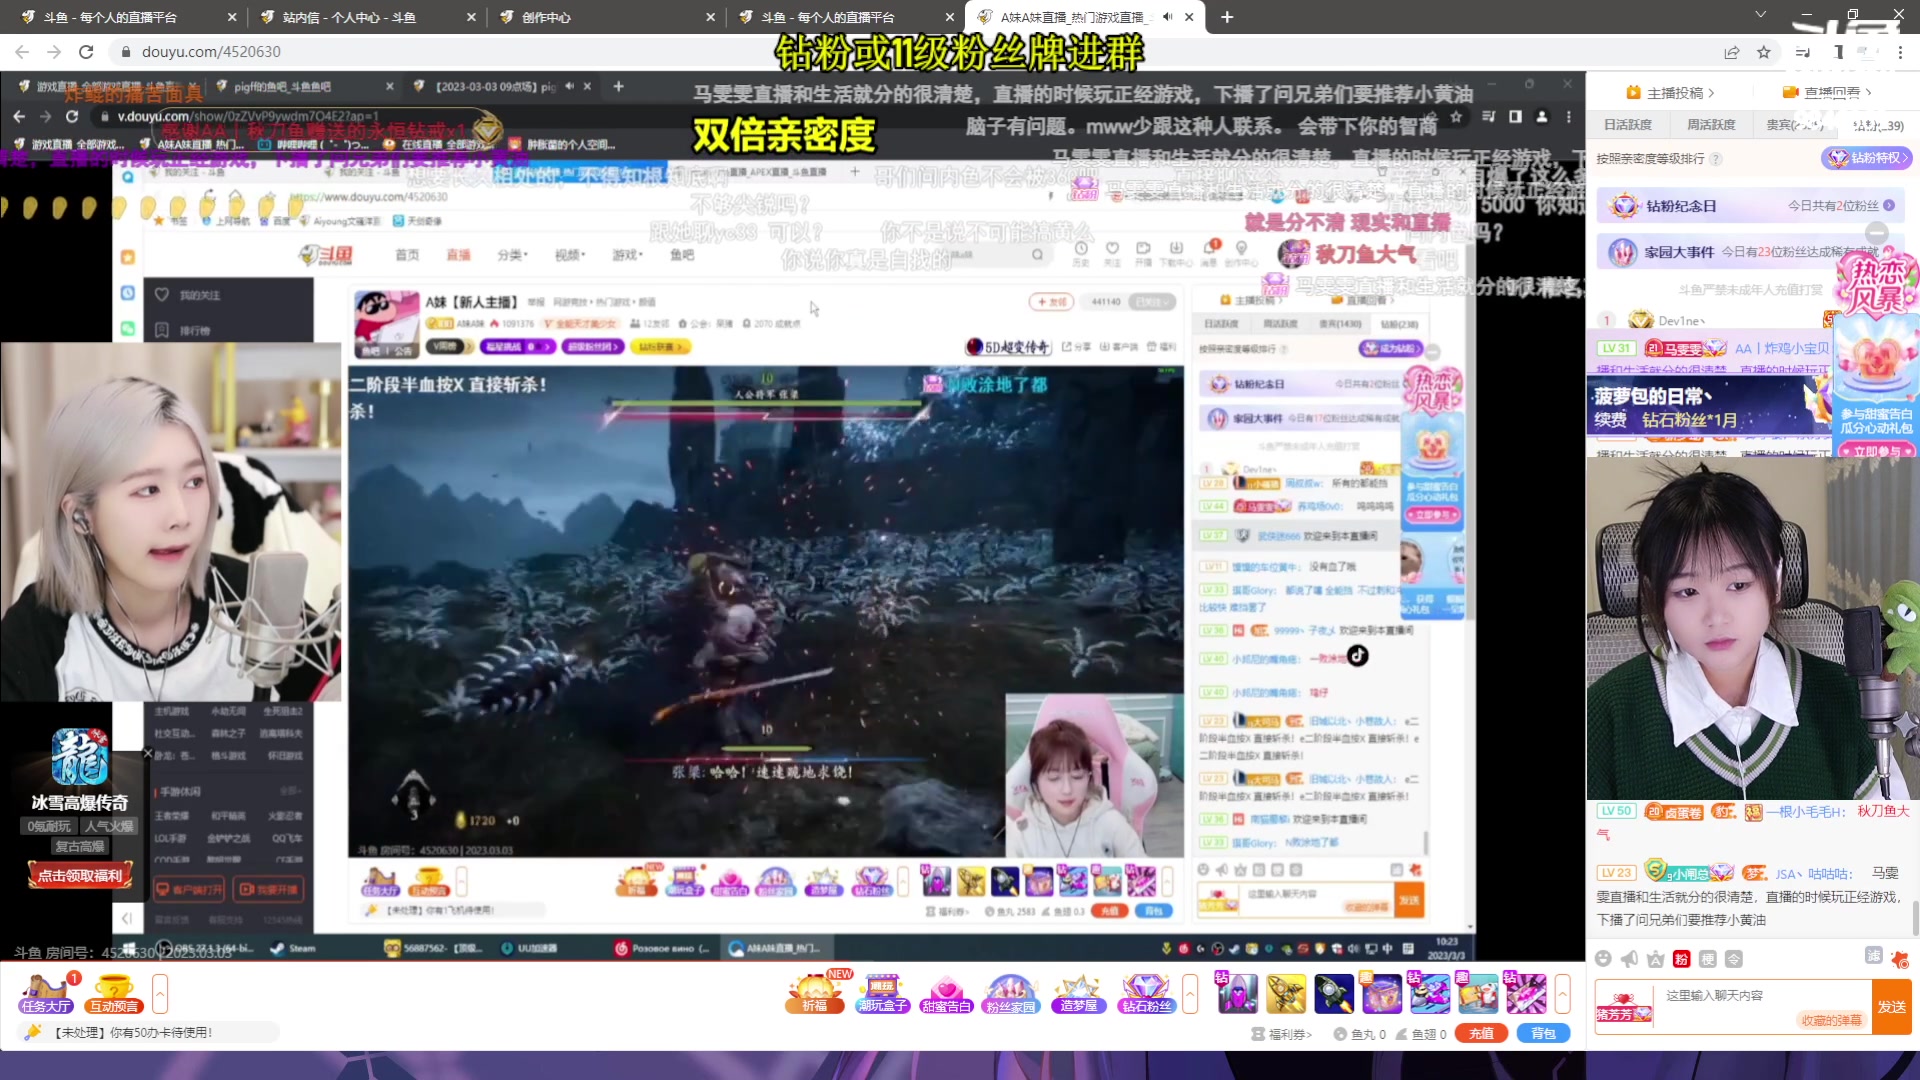Expand more gifts arrow at gift bar end

[1562, 994]
